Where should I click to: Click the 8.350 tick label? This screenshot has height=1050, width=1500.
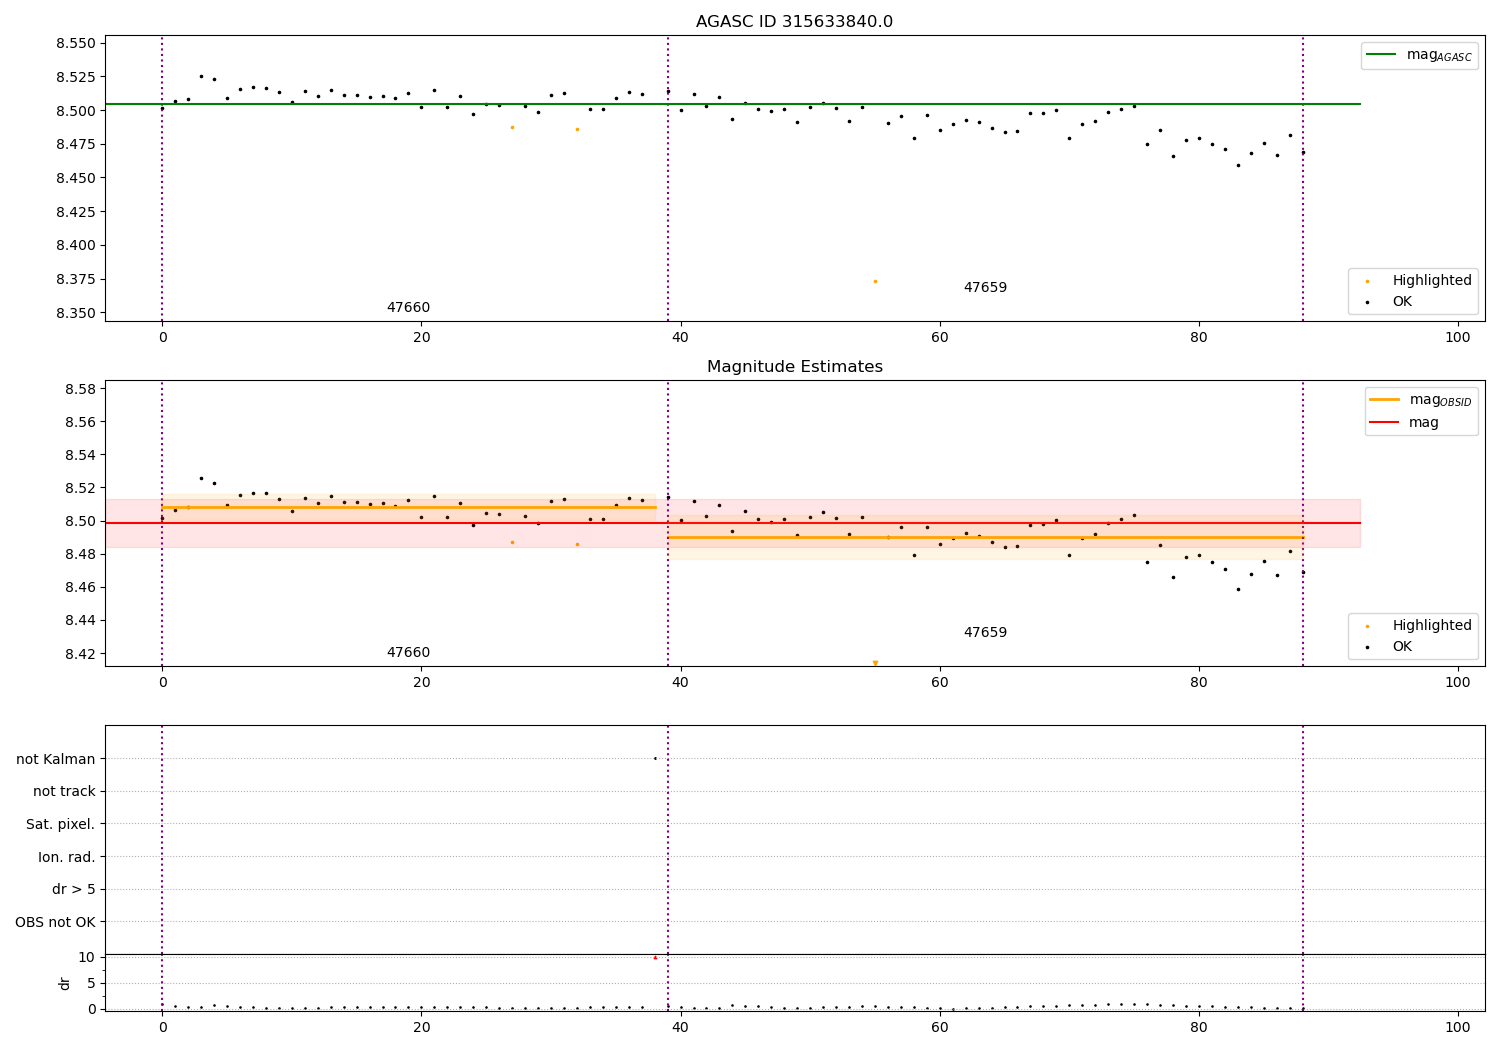[x=75, y=313]
